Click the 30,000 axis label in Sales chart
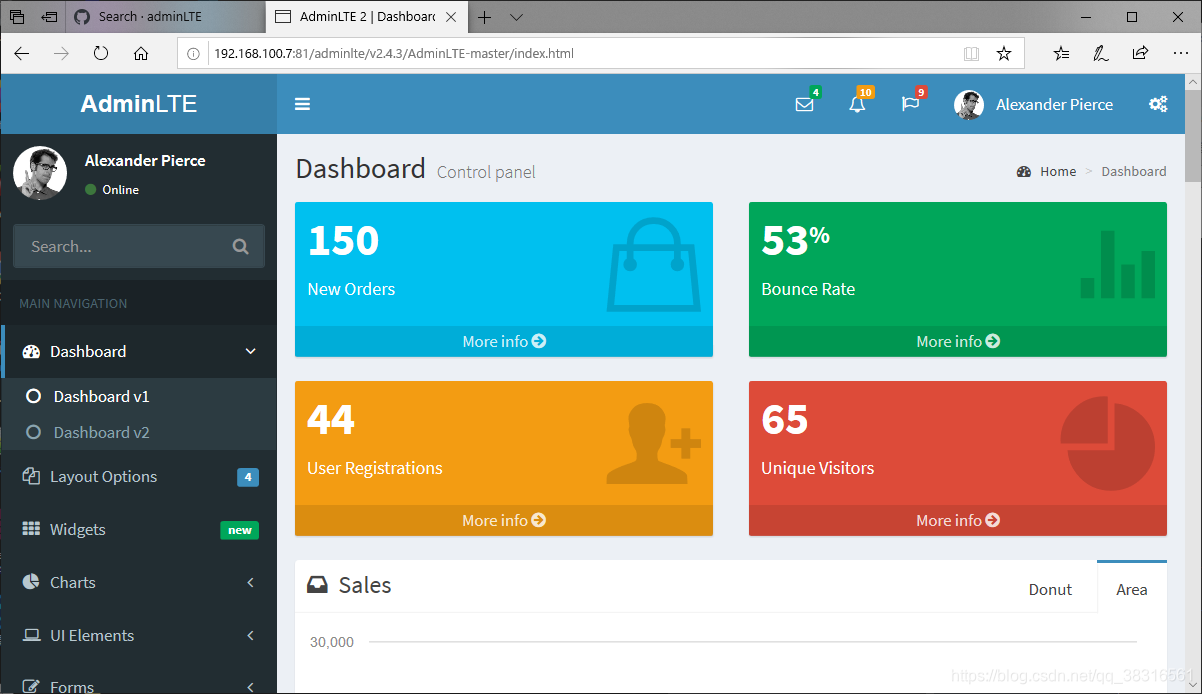The width and height of the screenshot is (1202, 694). click(332, 642)
